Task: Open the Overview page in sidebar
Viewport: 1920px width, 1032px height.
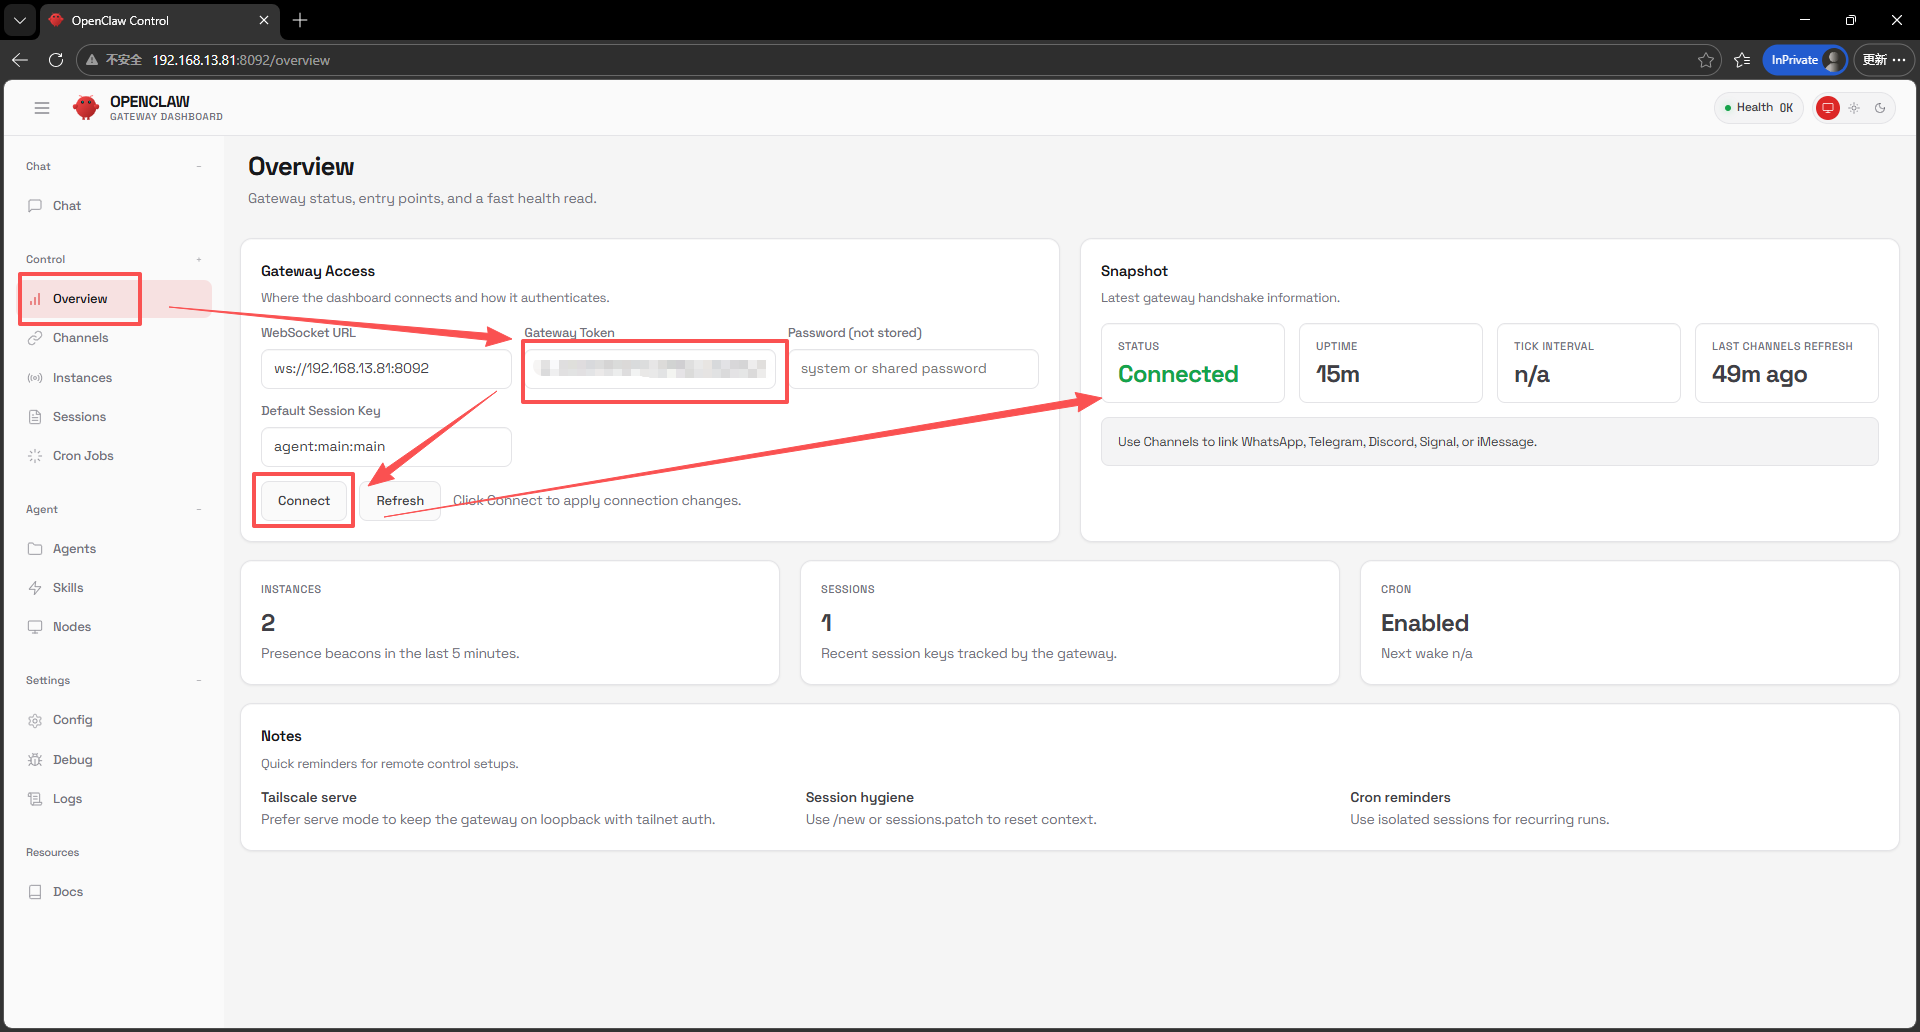Action: click(x=115, y=299)
